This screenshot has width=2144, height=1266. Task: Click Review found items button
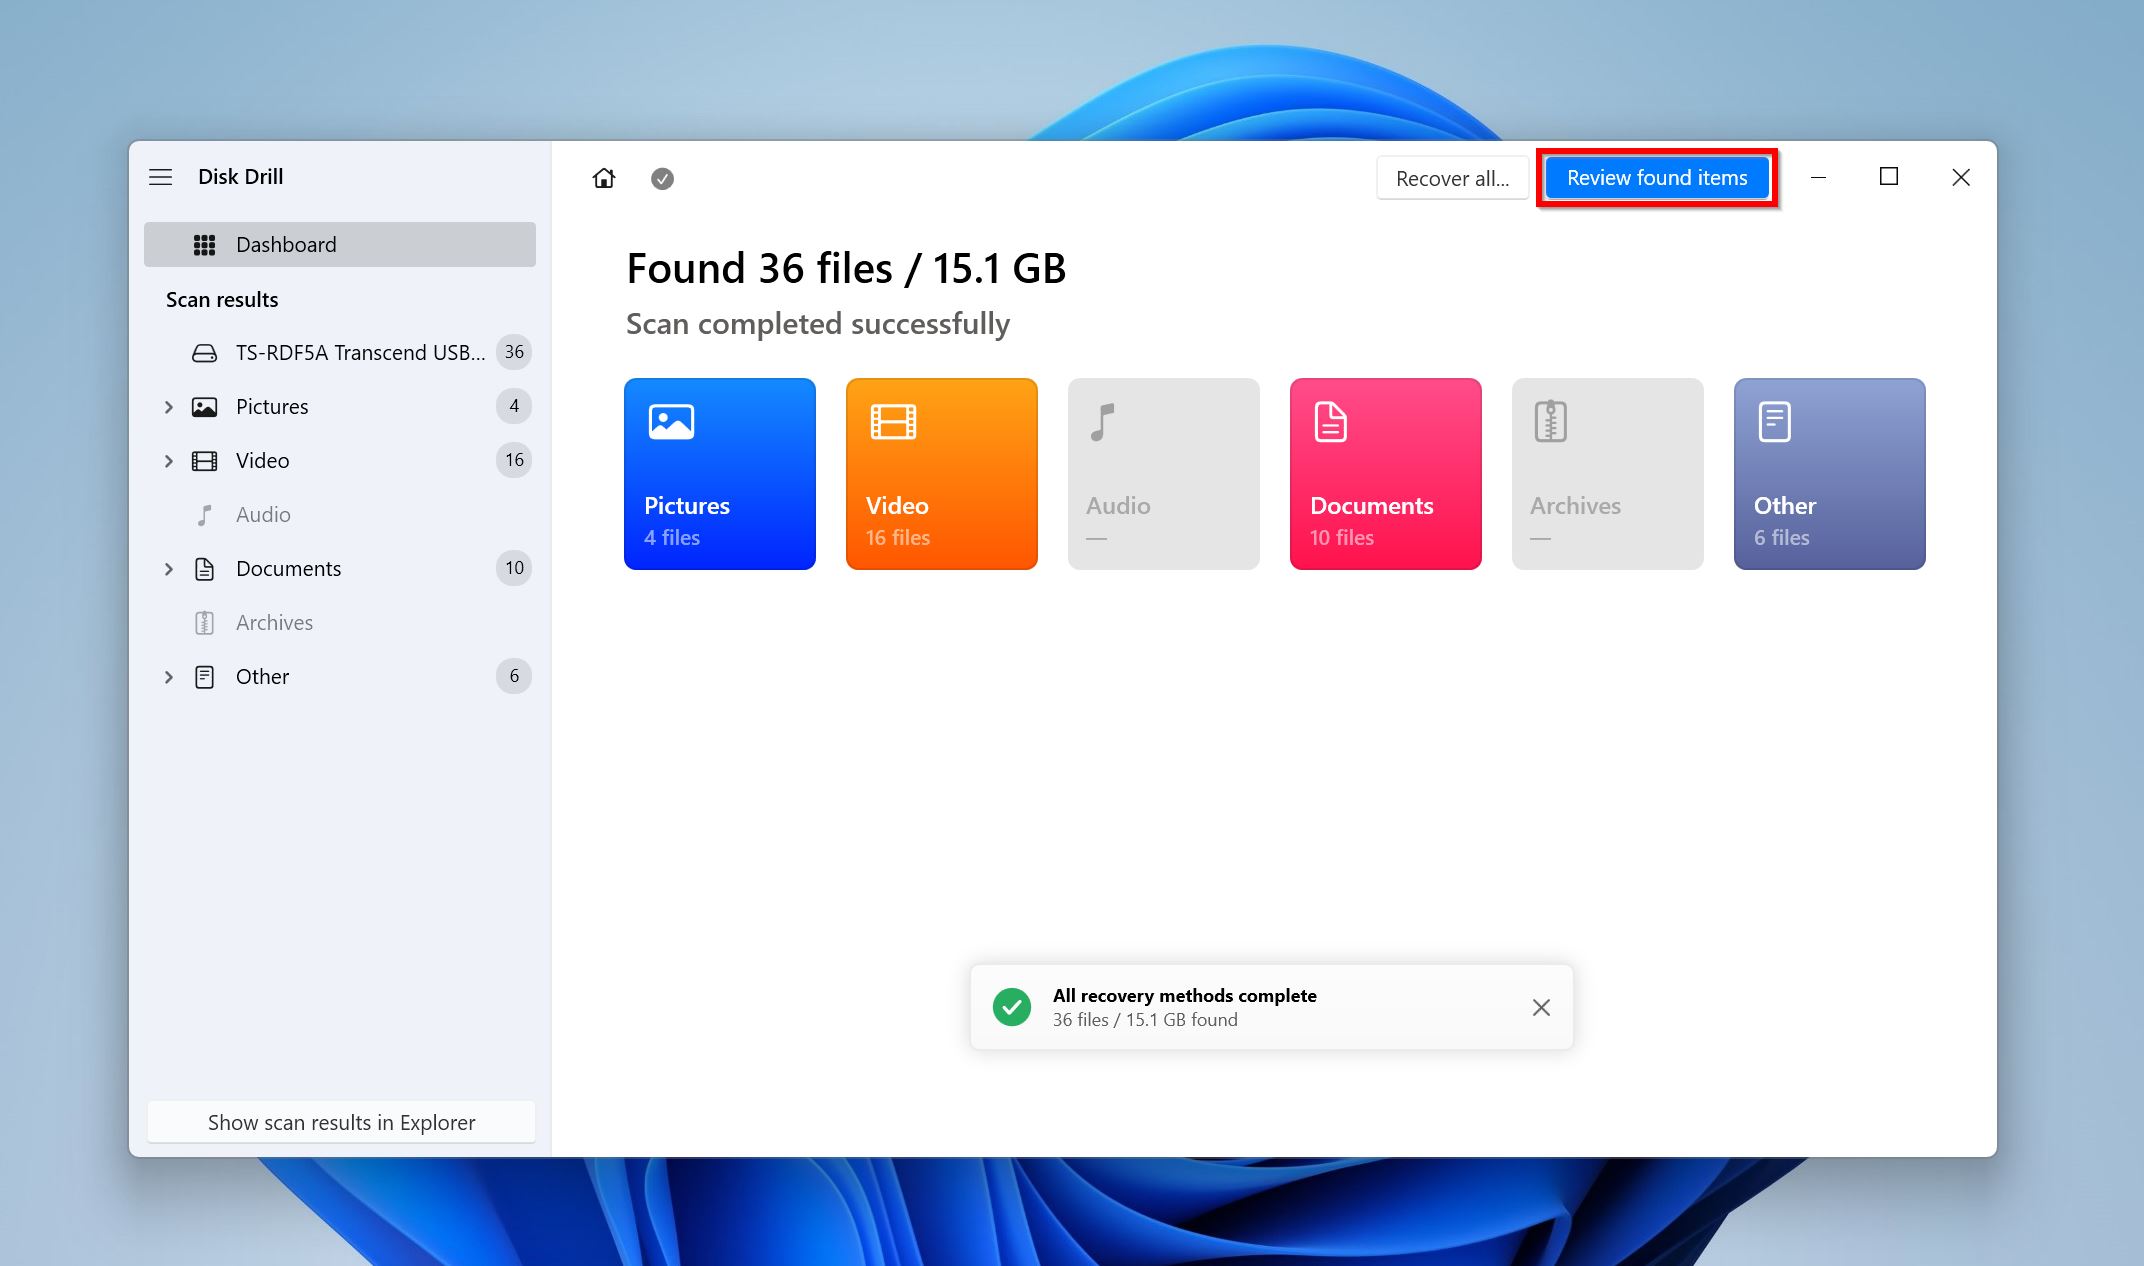[x=1657, y=178]
